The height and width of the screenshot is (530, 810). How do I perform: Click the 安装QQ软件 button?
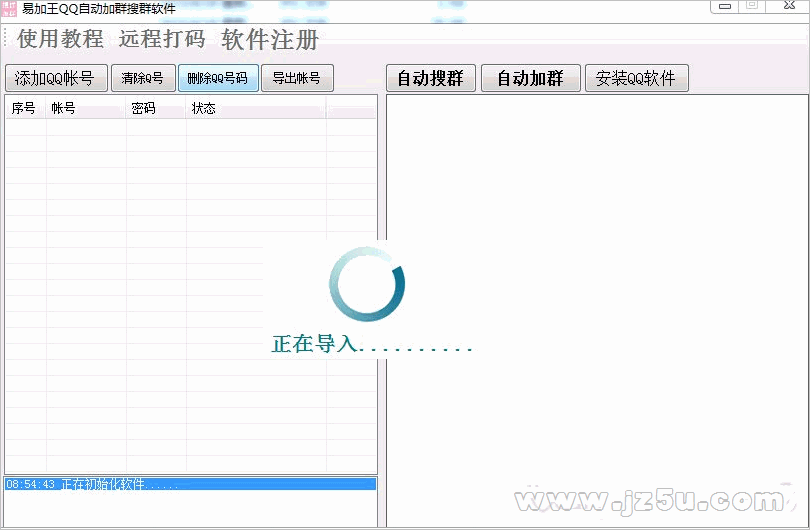pyautogui.click(x=636, y=78)
